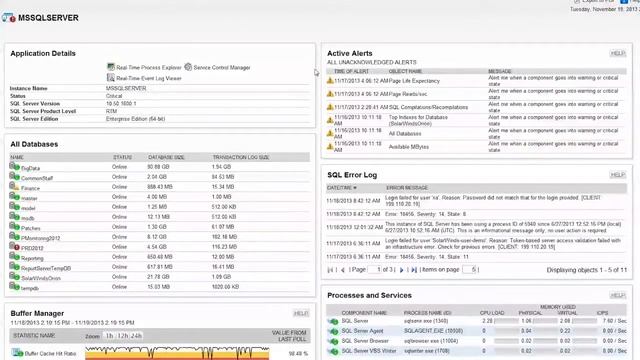Click the SQL Server Agent status icon
Image resolution: width=640 pixels, height=360 pixels.
coord(333,331)
